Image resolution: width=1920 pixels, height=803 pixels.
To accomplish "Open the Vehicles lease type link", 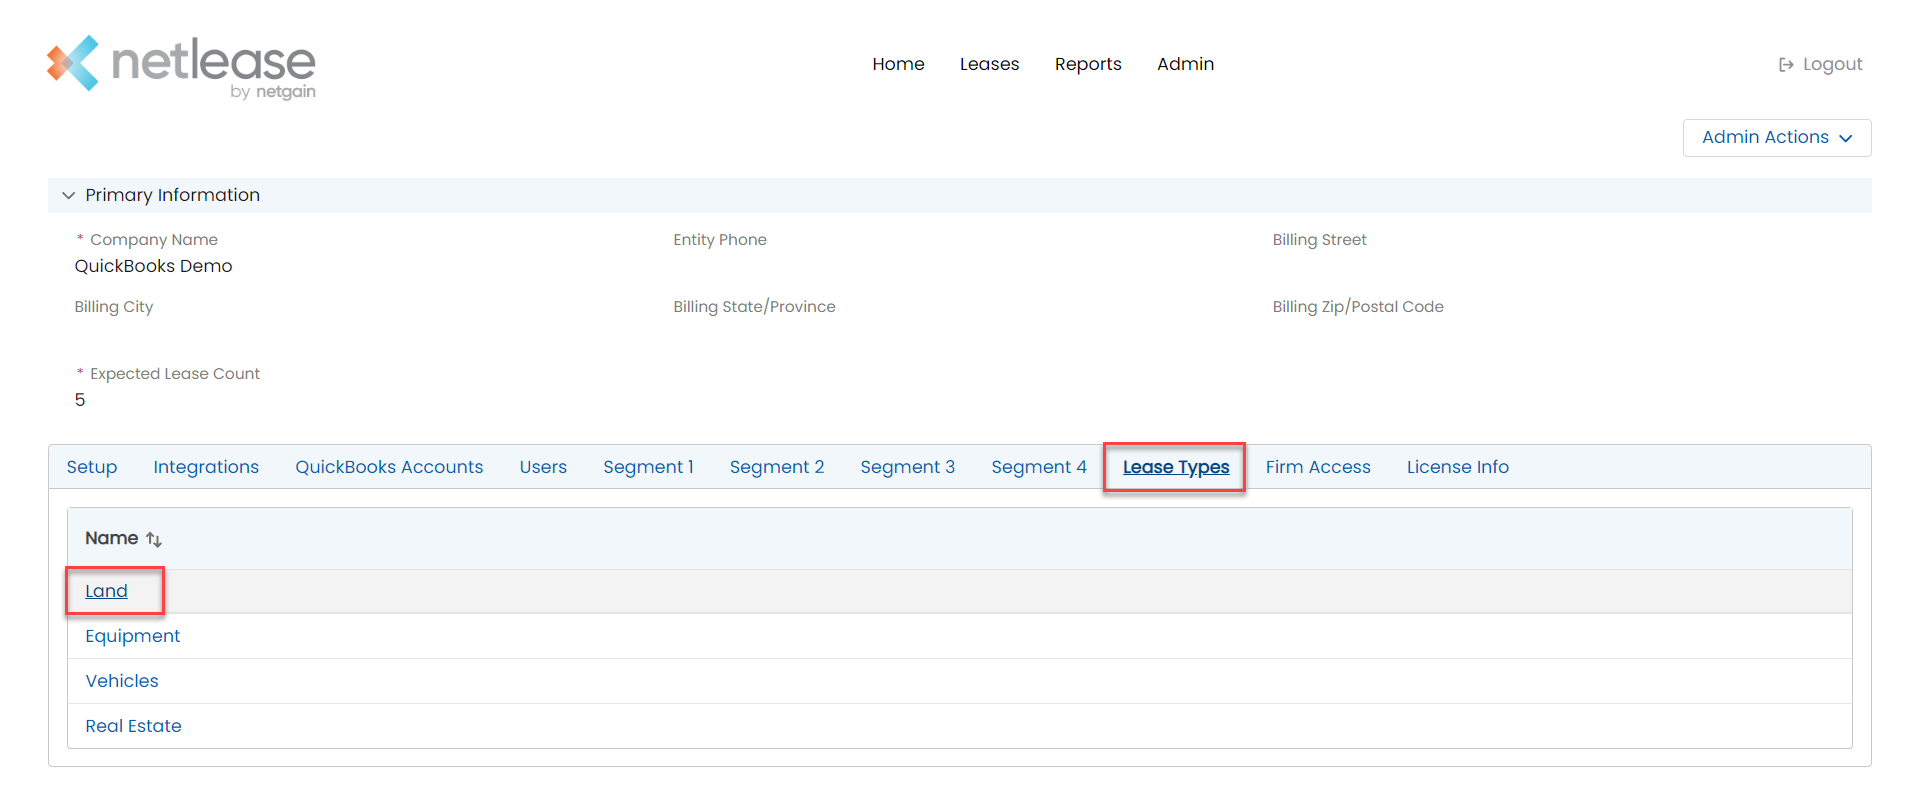I will pyautogui.click(x=122, y=681).
